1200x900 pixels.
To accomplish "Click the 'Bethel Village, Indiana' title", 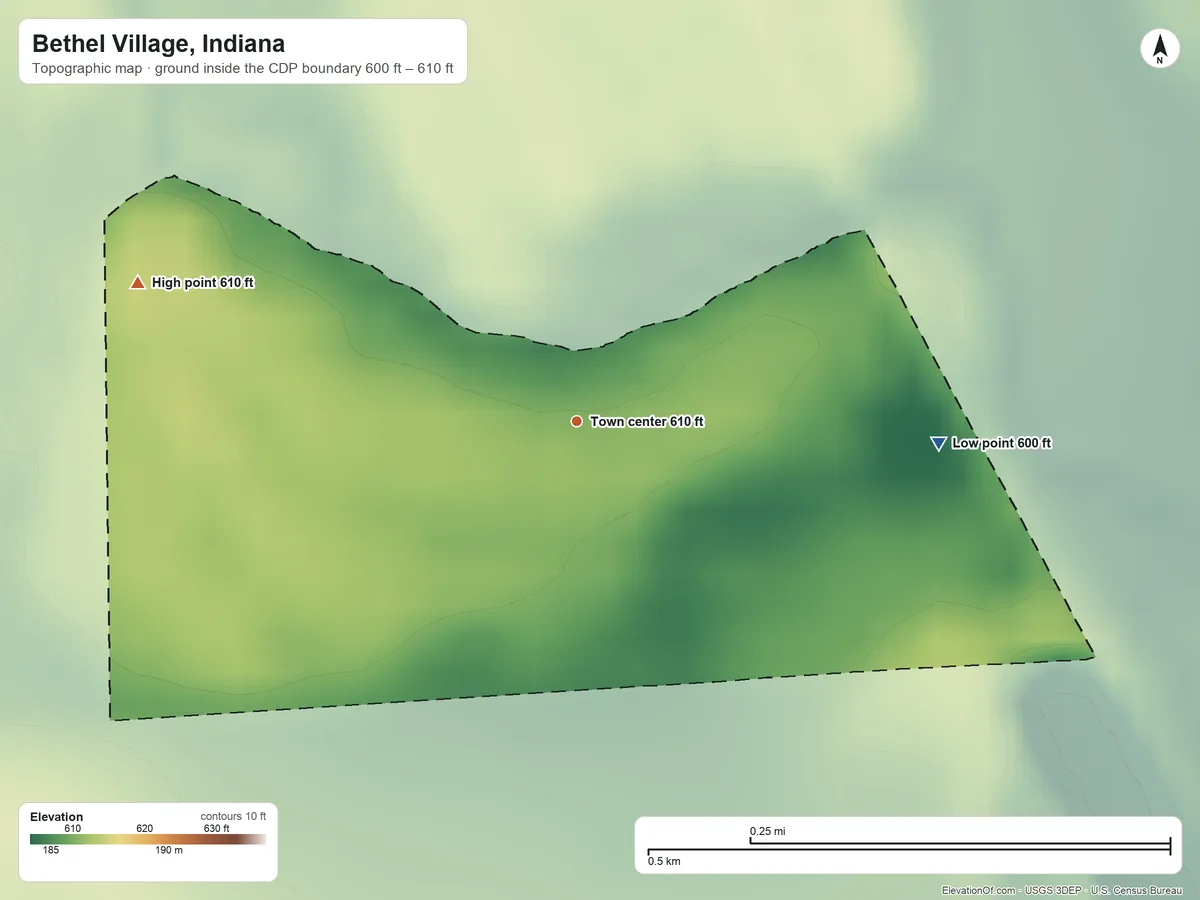I will (158, 44).
